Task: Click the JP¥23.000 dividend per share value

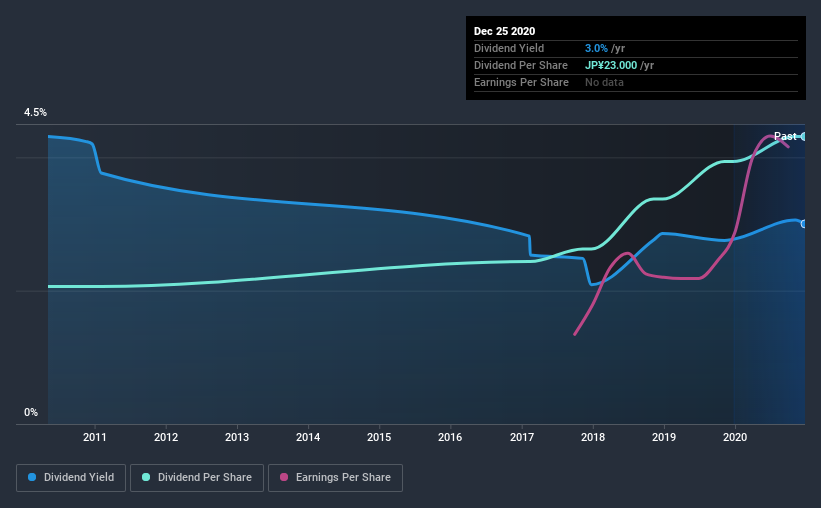Action: pyautogui.click(x=611, y=65)
